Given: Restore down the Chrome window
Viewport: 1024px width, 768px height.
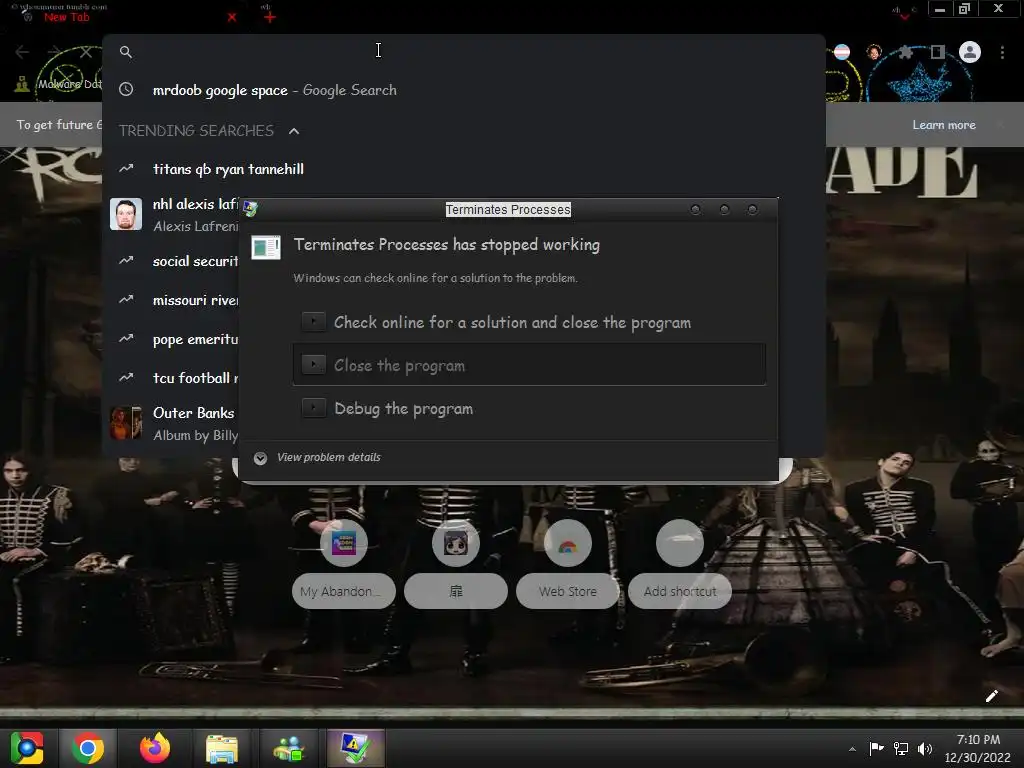Looking at the screenshot, I should 965,9.
